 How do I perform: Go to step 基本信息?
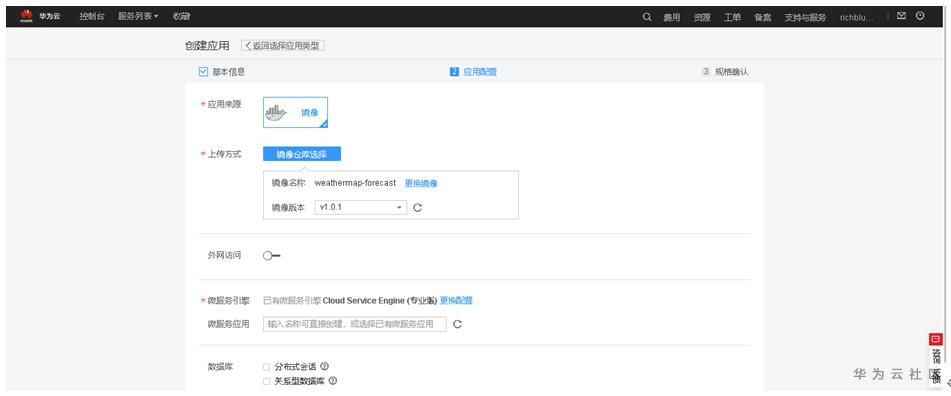[222, 72]
